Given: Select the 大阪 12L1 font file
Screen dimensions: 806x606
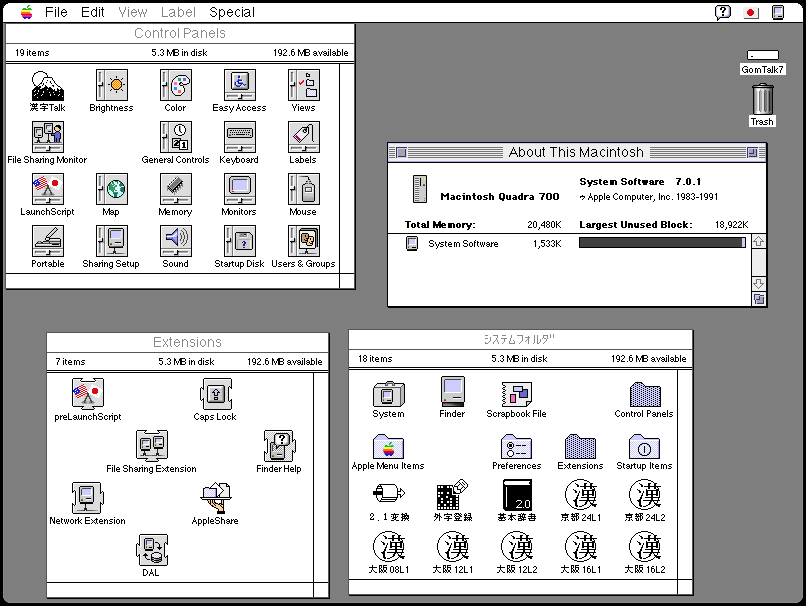Looking at the screenshot, I should 452,547.
